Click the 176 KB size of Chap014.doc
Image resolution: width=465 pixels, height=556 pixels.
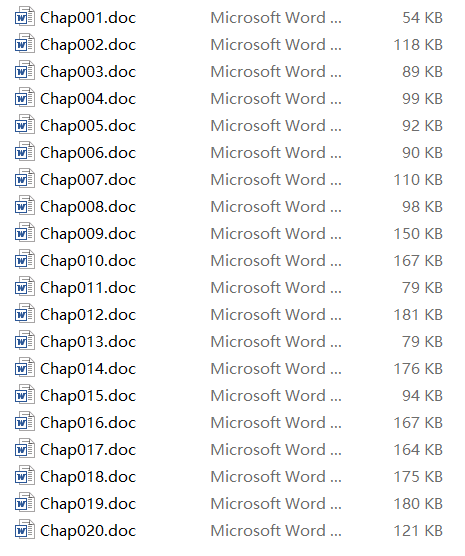point(418,369)
